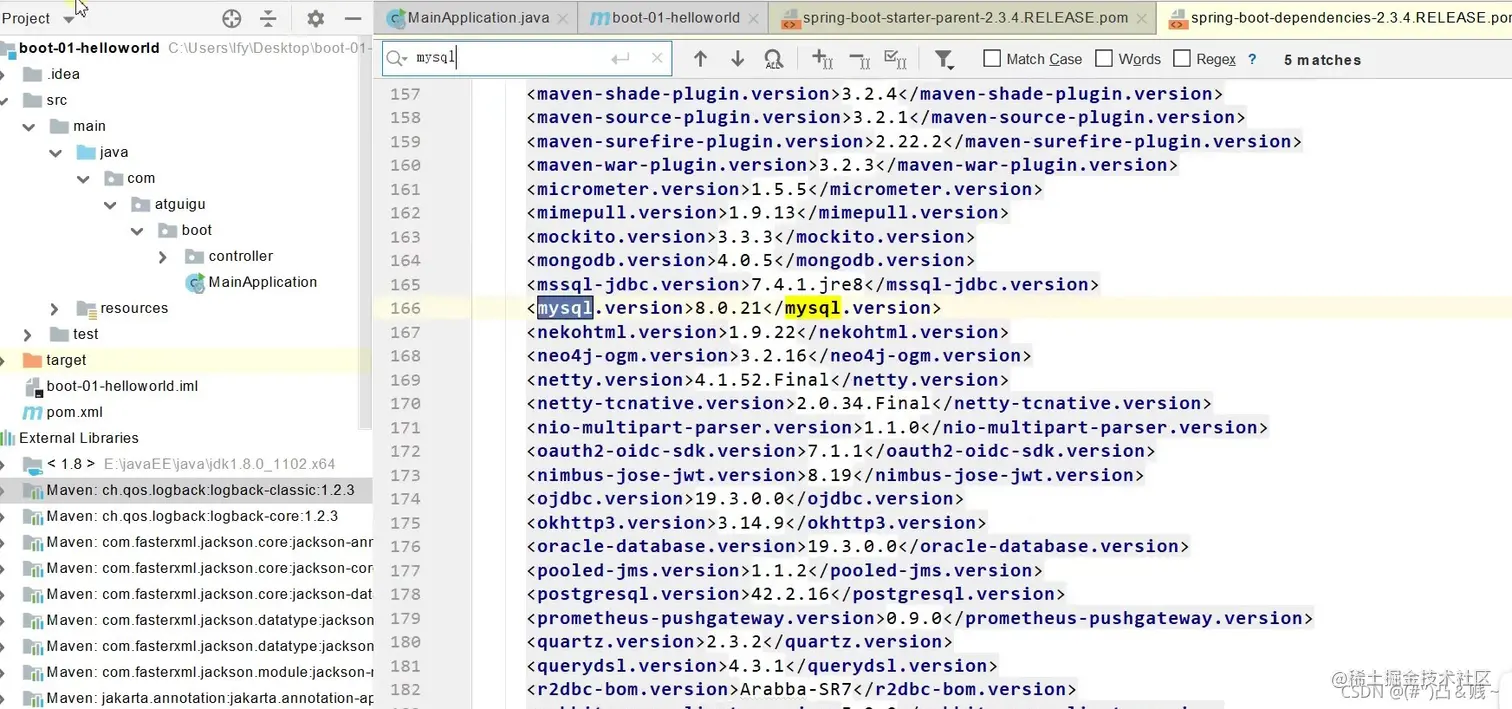Click the netty.version 4.1.52.Final line

[x=768, y=380]
